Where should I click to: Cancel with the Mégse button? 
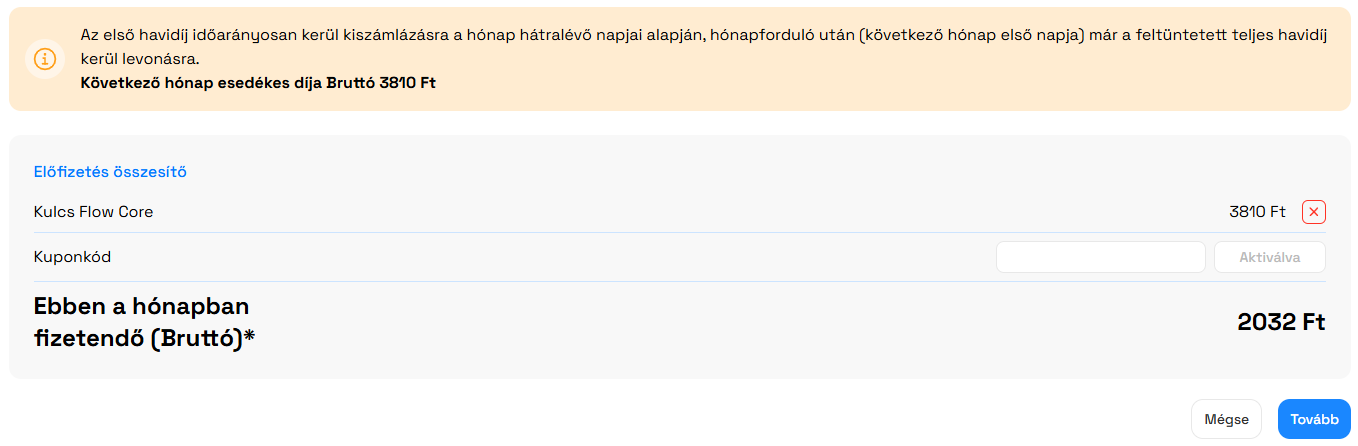click(1226, 419)
